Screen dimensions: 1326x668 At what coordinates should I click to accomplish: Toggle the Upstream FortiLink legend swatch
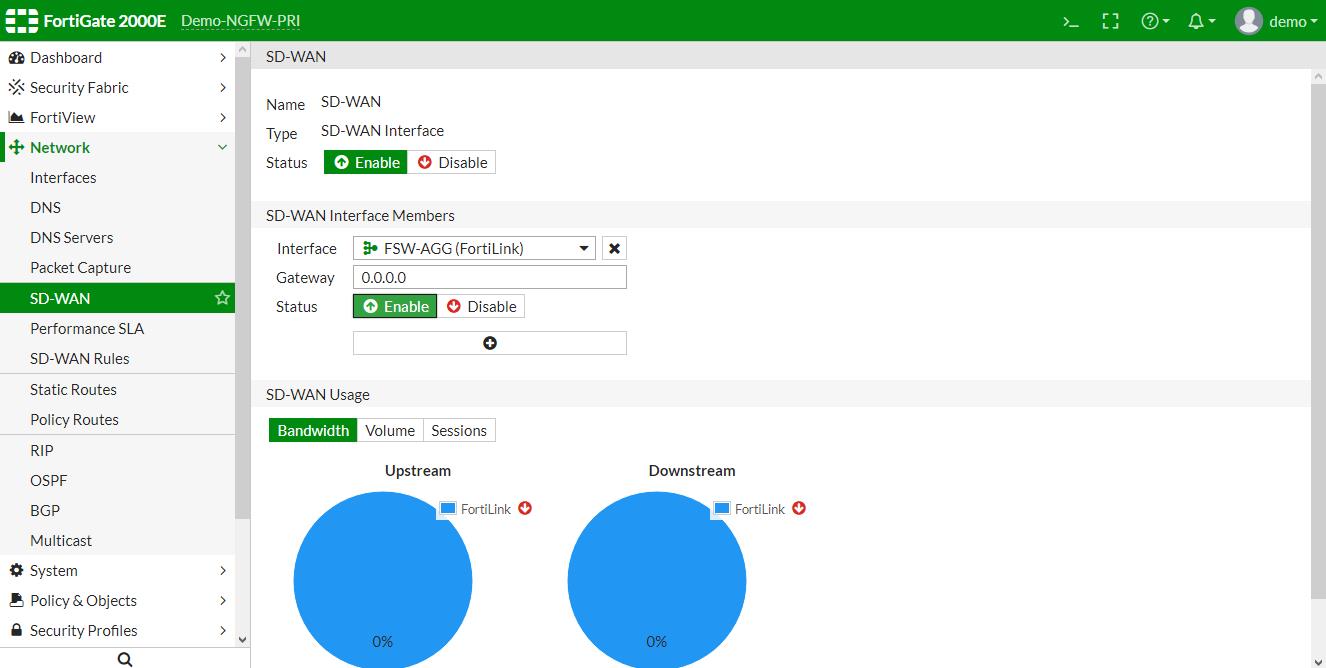coord(448,509)
